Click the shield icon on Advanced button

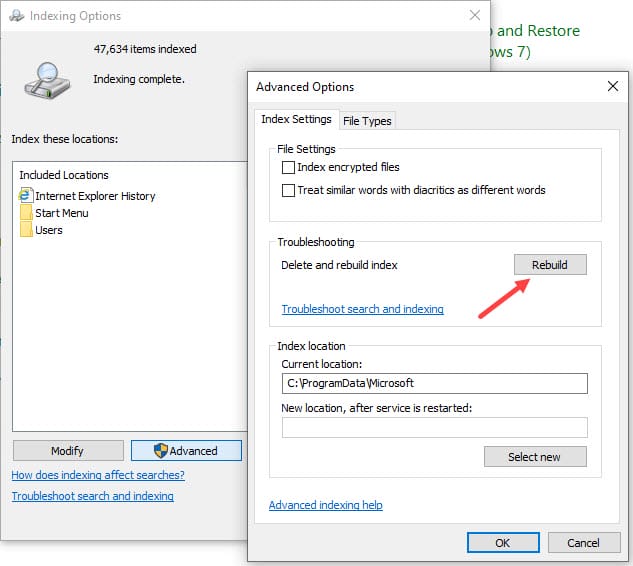pyautogui.click(x=161, y=451)
